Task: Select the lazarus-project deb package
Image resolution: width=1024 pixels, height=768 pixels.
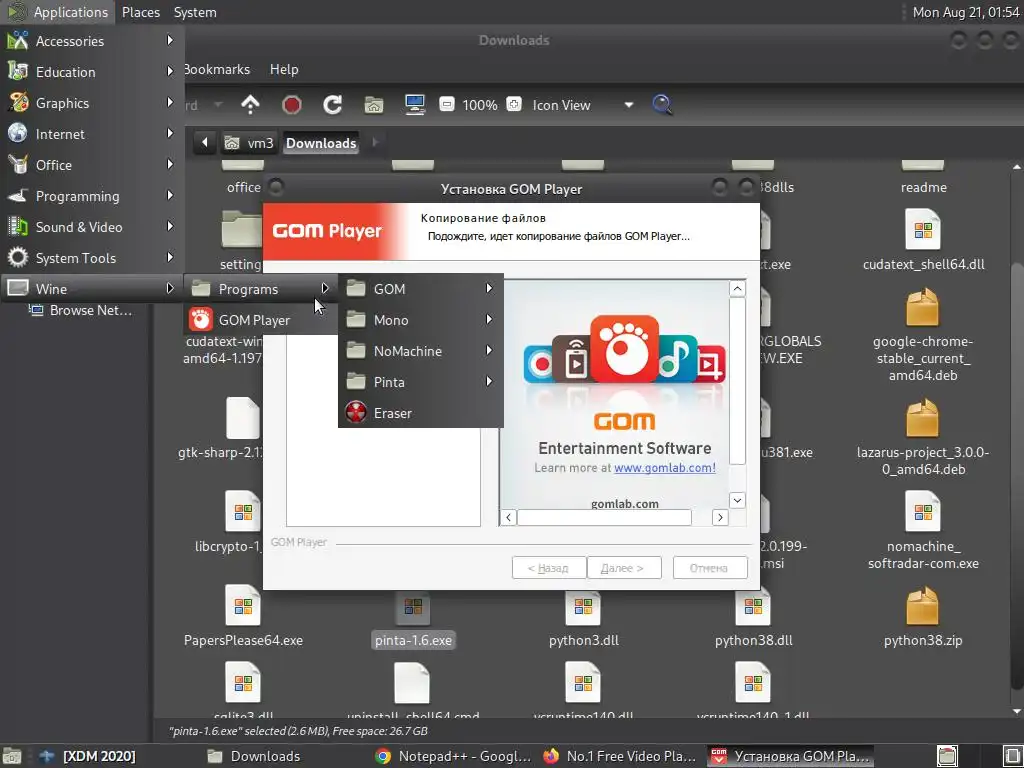Action: [x=923, y=439]
